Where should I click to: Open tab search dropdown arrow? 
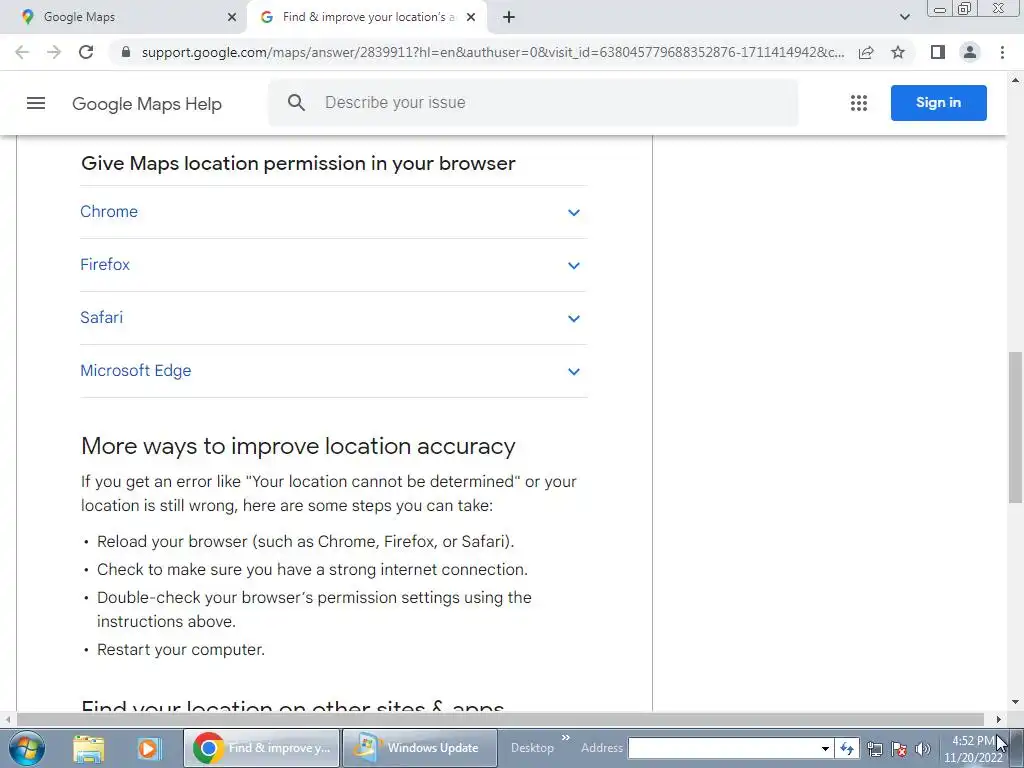click(x=904, y=17)
